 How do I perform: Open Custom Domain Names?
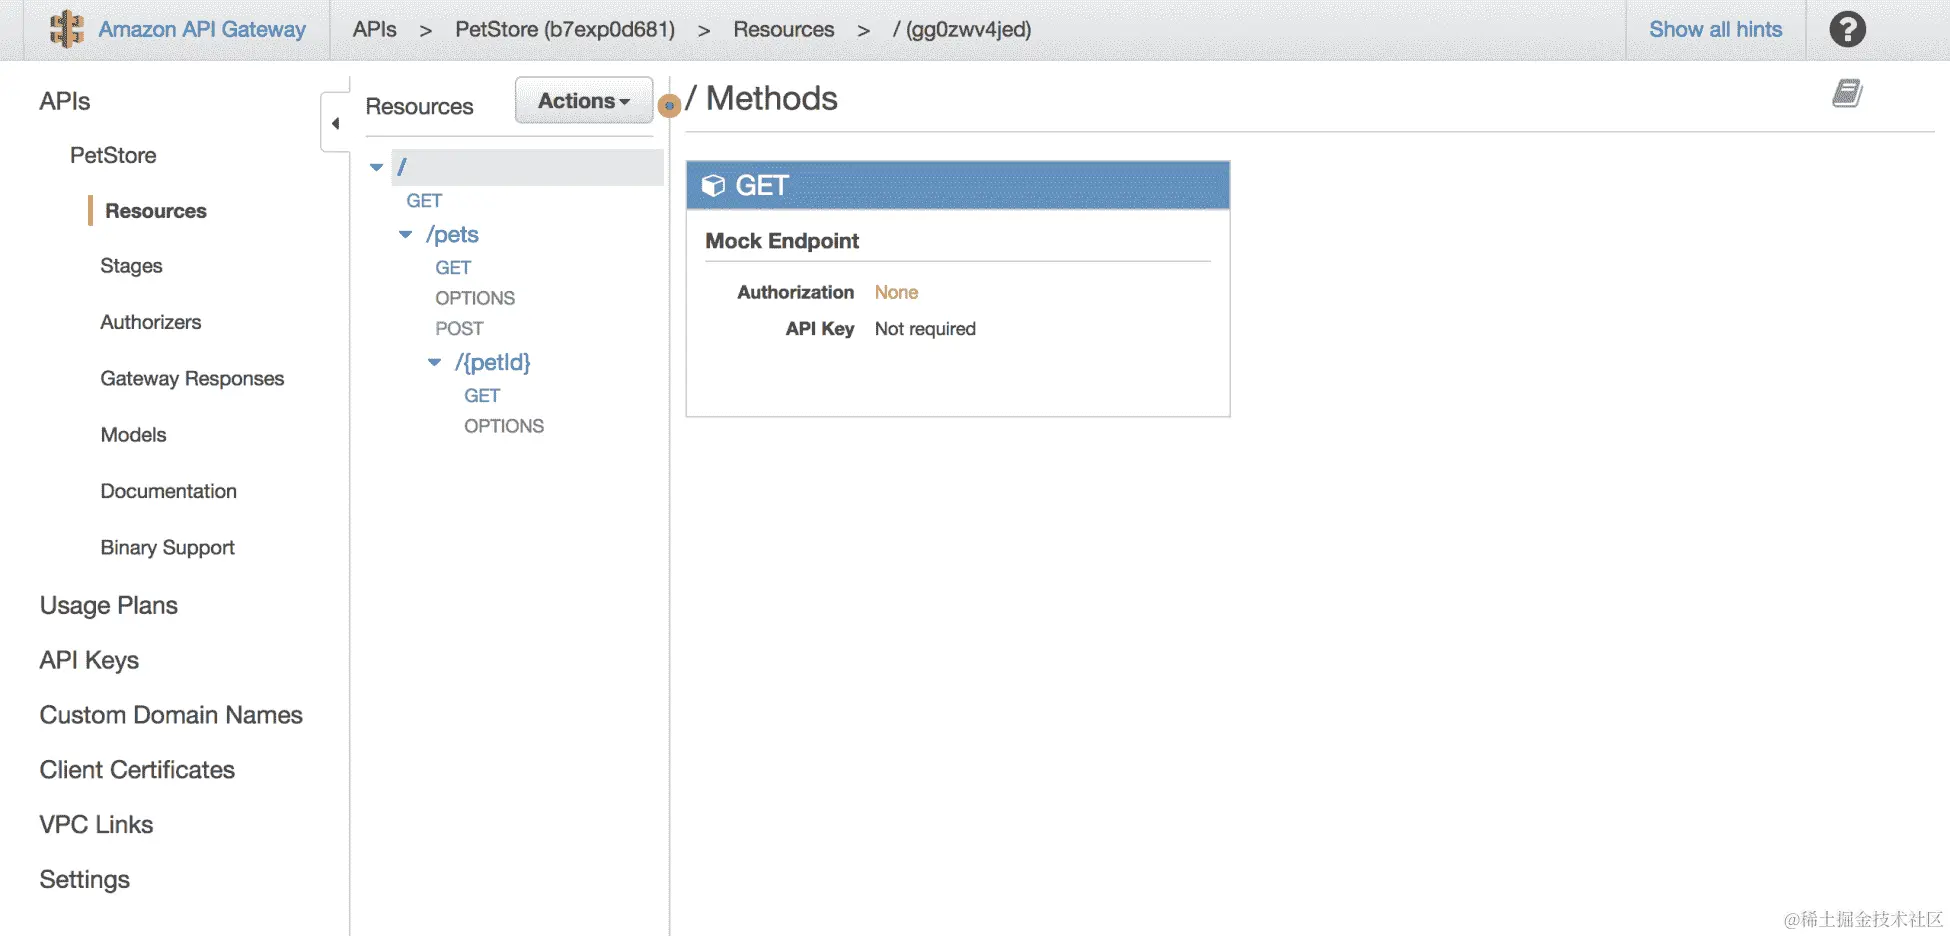[171, 715]
